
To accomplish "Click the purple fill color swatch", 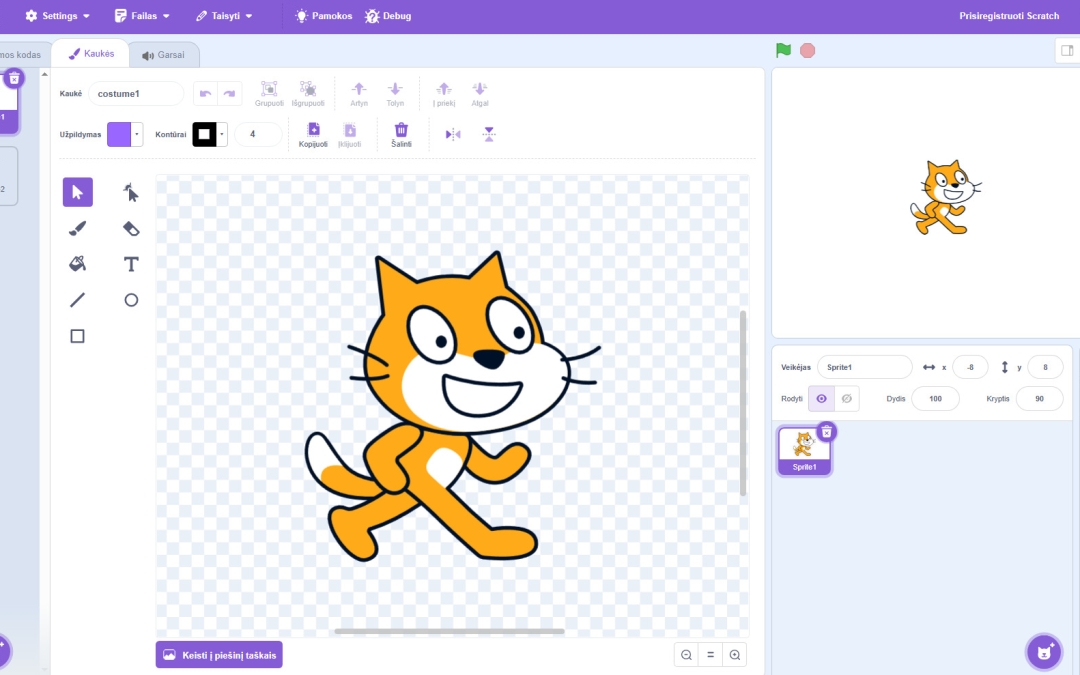I will click(x=118, y=134).
